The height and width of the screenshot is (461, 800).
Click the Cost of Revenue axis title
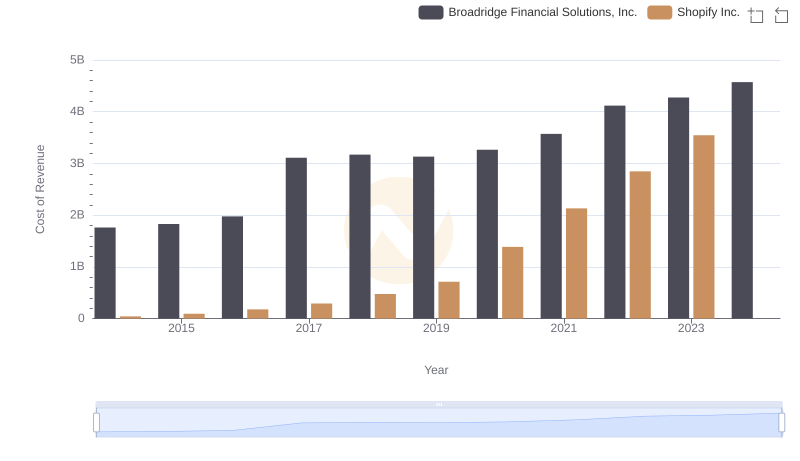40,189
